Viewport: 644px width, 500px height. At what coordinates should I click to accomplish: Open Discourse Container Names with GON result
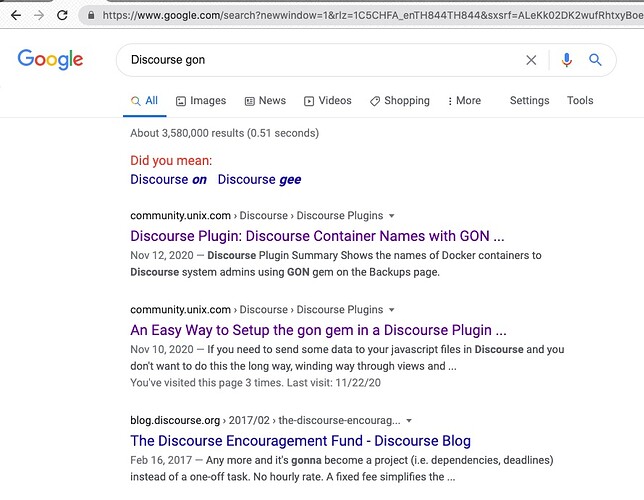[x=317, y=236]
